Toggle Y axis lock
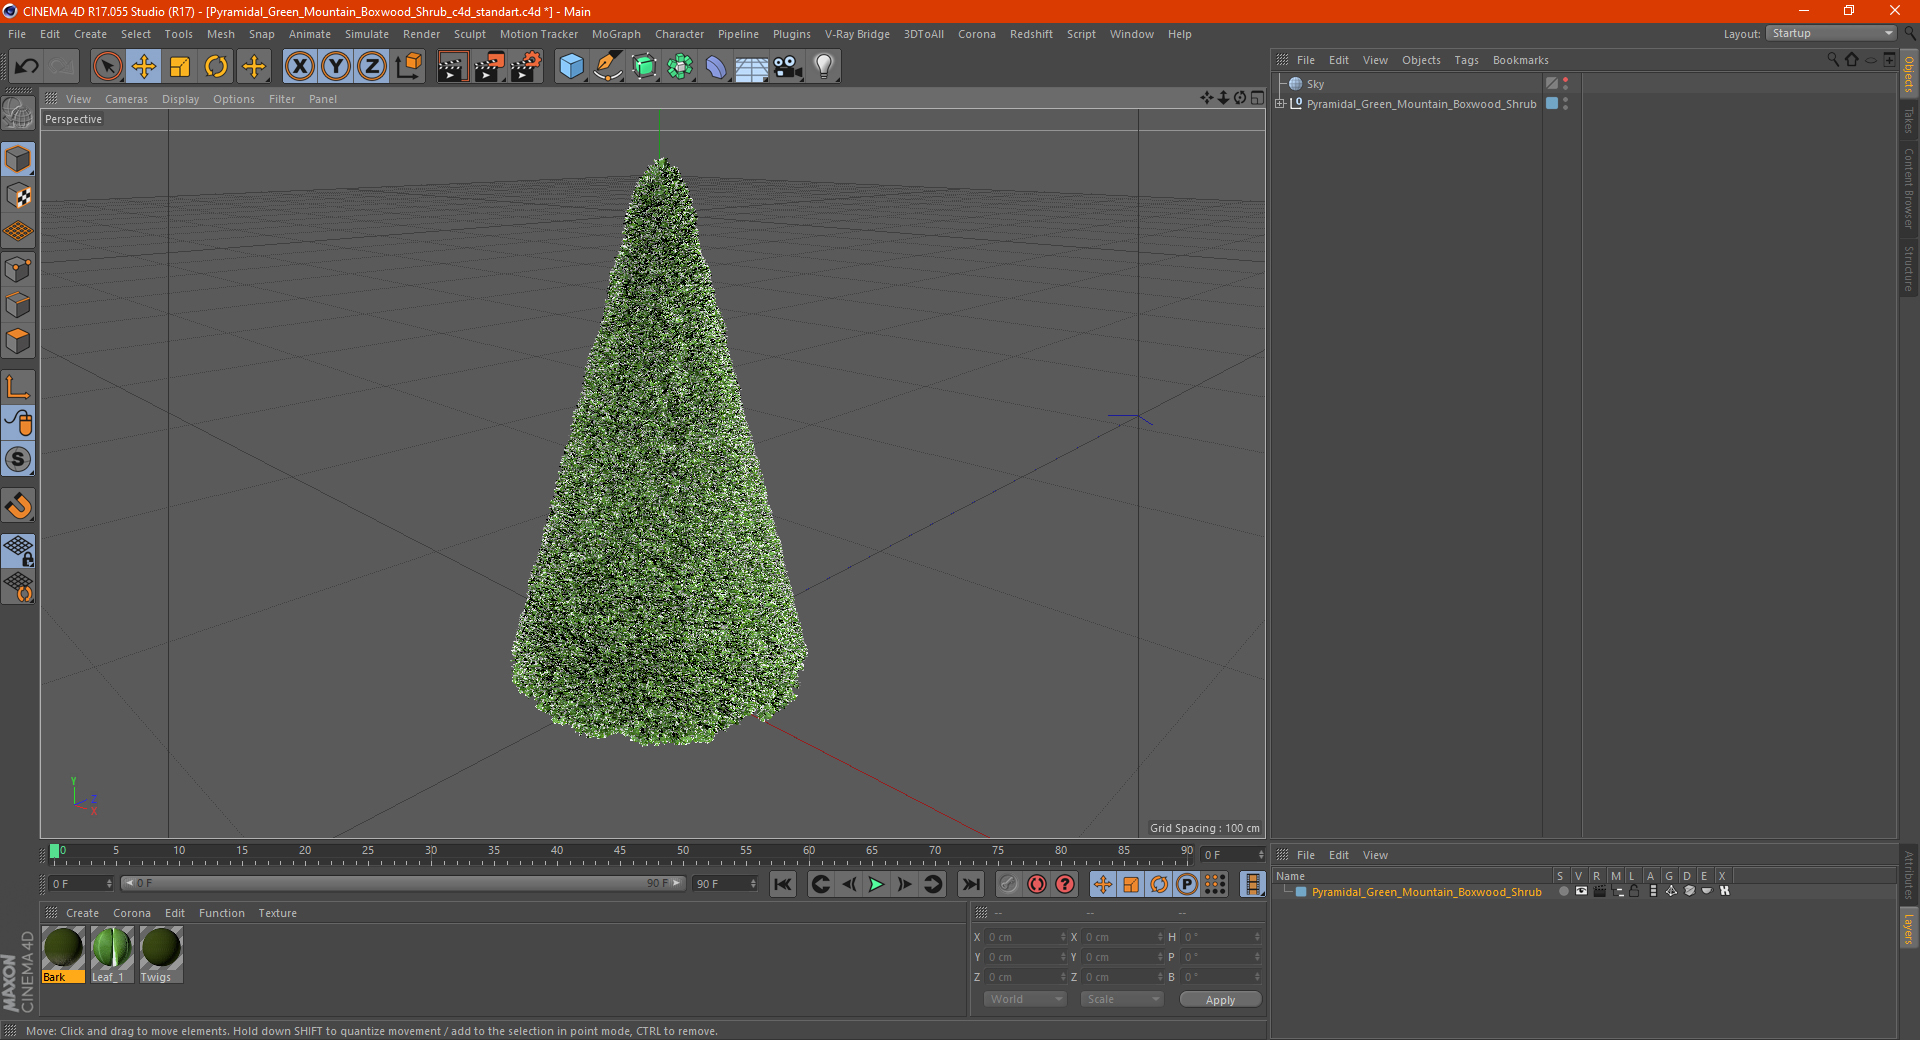This screenshot has height=1040, width=1920. click(x=336, y=67)
